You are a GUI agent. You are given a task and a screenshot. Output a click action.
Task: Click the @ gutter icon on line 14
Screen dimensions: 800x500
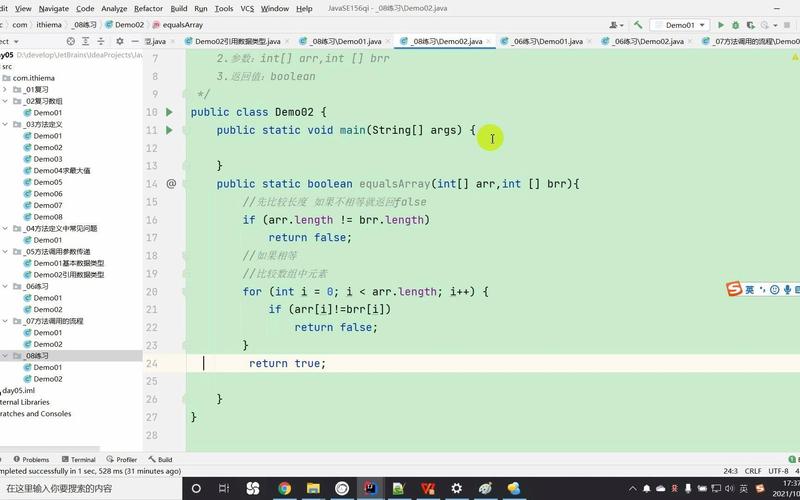point(171,183)
